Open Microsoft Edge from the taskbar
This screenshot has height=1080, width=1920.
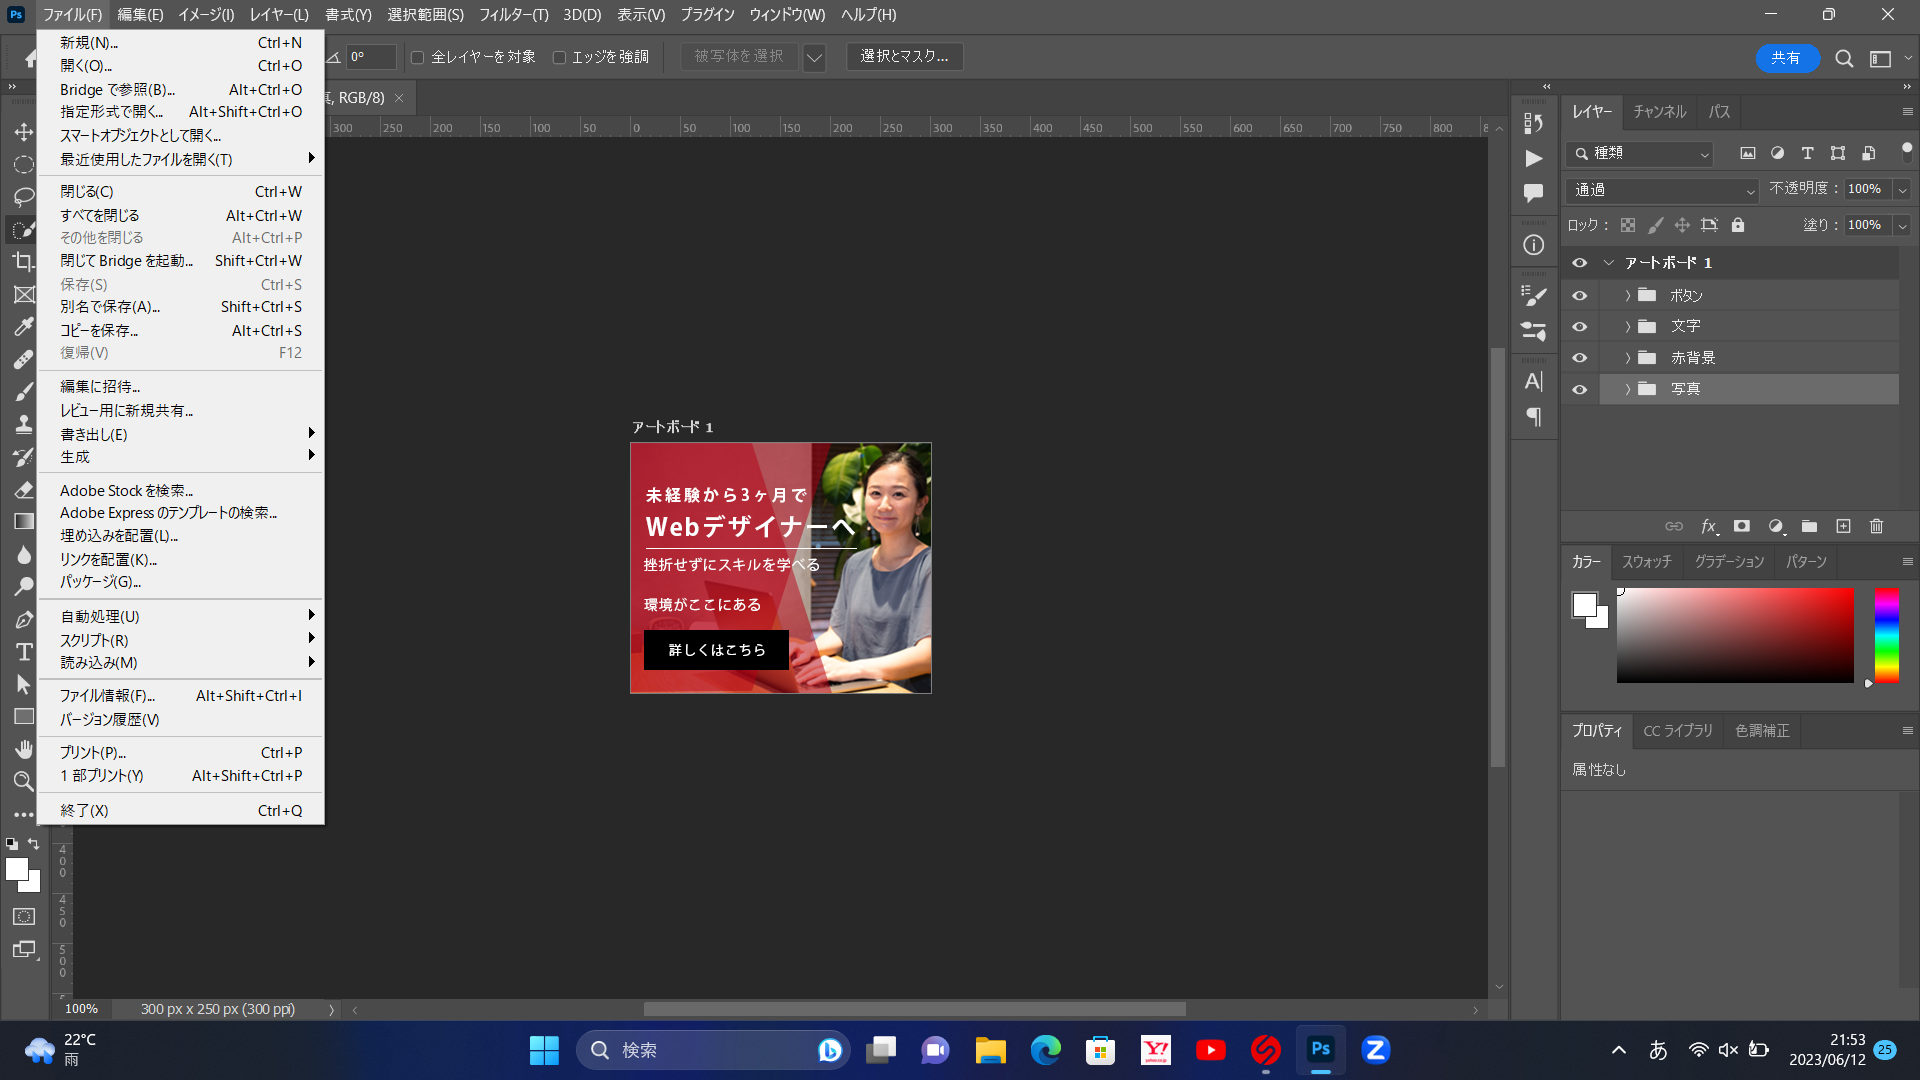pos(1045,1050)
